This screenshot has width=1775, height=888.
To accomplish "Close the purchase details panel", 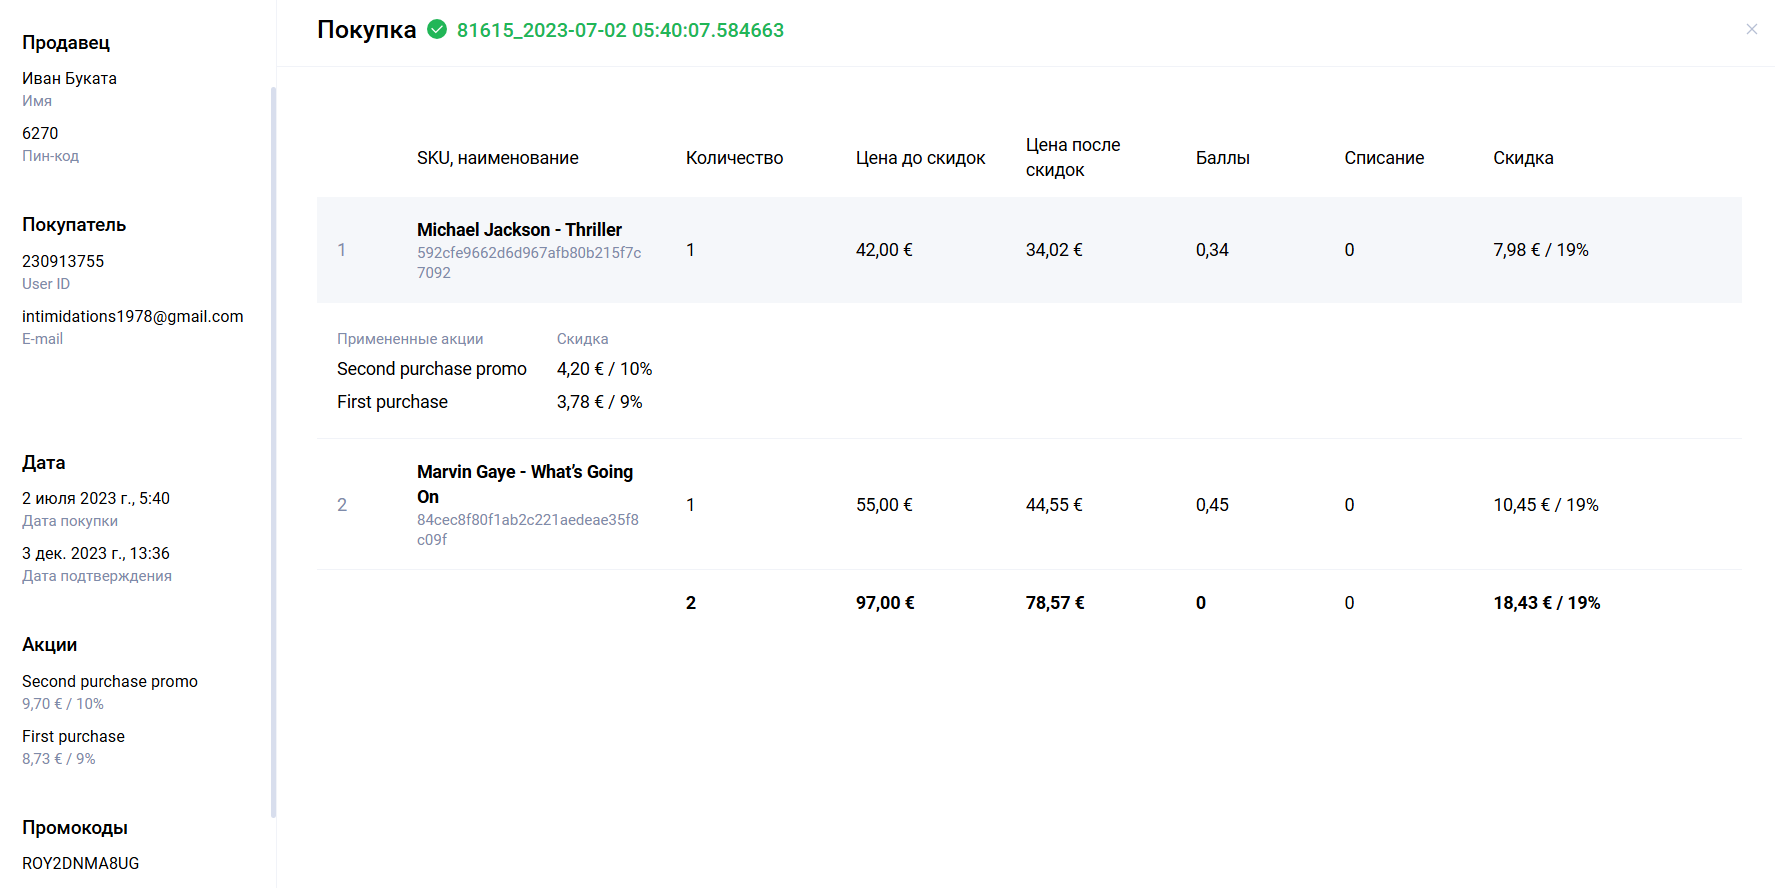I will (x=1751, y=30).
